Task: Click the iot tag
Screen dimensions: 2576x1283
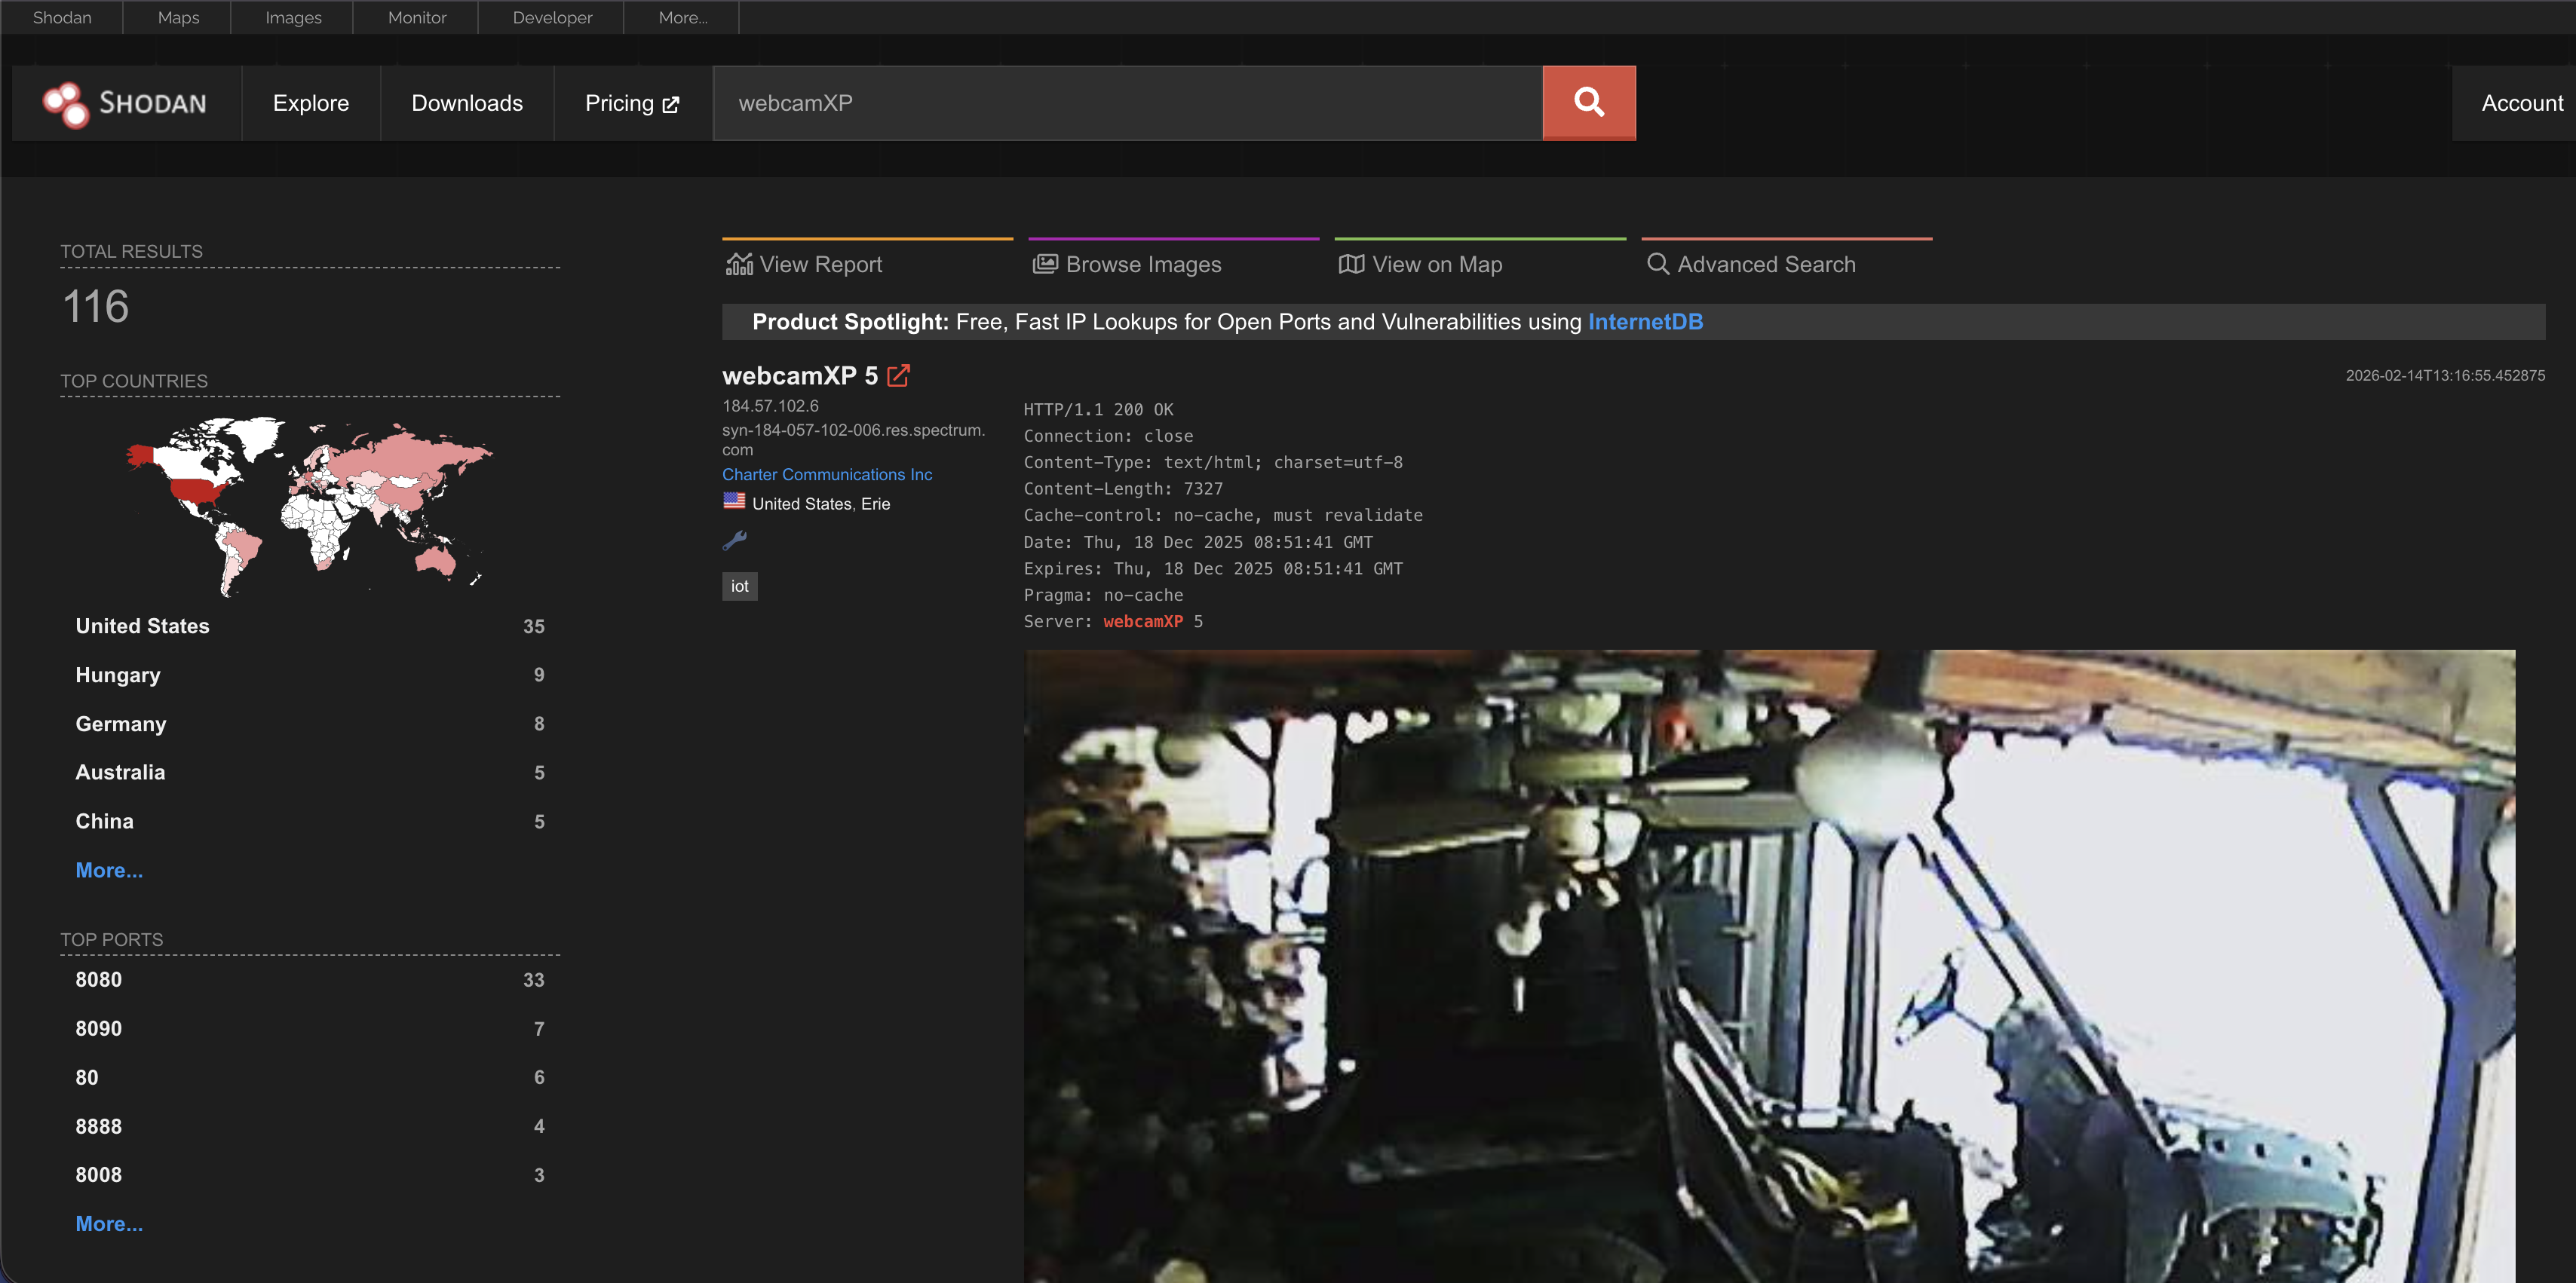Action: point(739,586)
